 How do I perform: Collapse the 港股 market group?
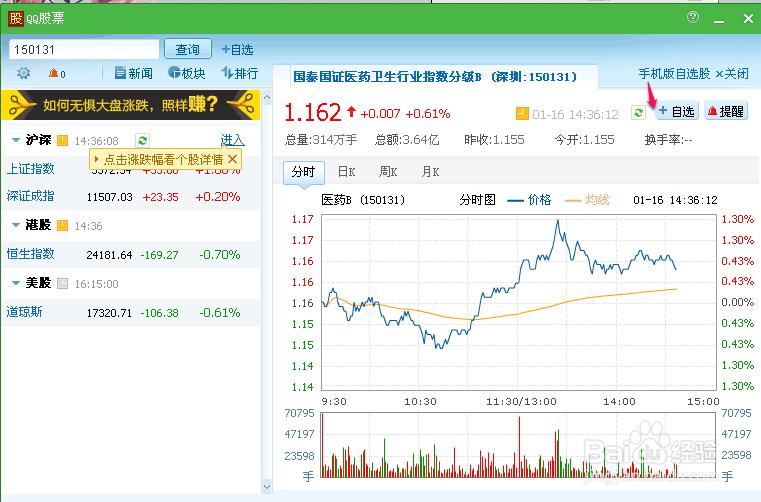pyautogui.click(x=16, y=225)
